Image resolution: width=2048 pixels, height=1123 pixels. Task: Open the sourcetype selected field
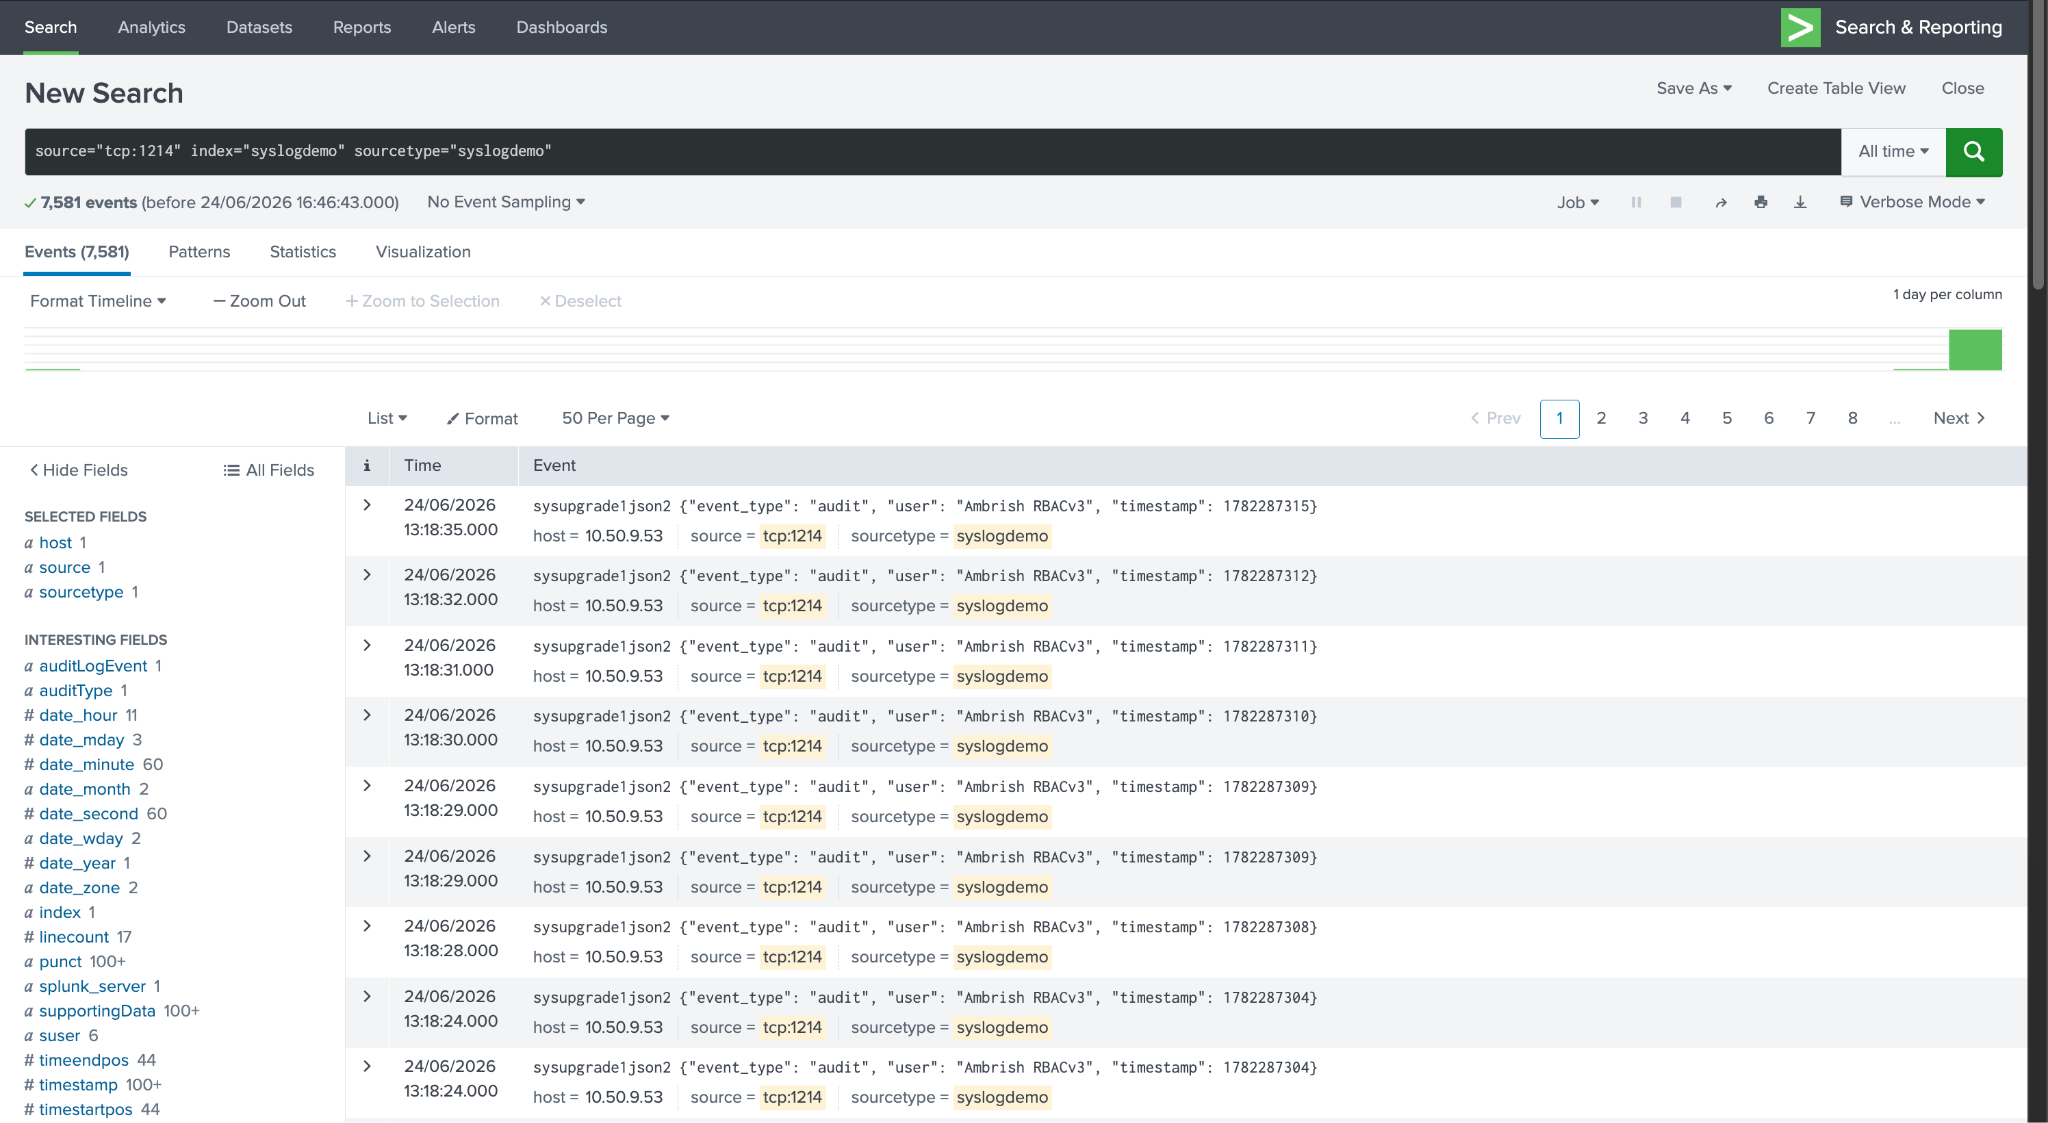pyautogui.click(x=81, y=592)
